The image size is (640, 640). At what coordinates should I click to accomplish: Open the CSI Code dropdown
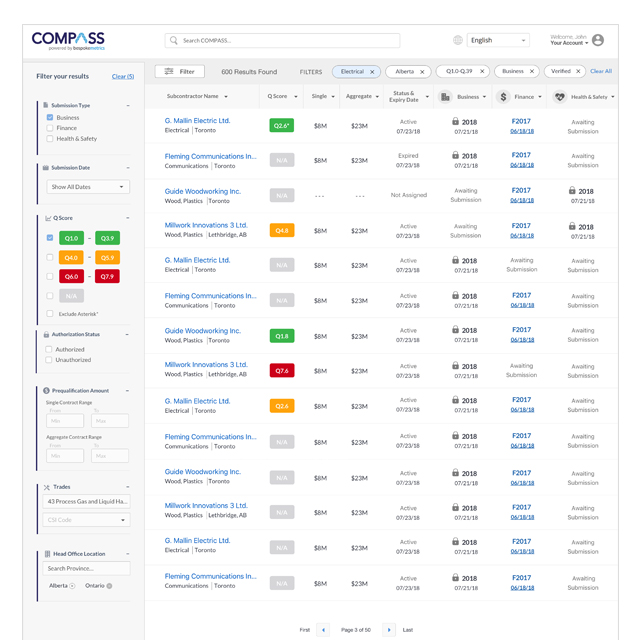[x=87, y=520]
